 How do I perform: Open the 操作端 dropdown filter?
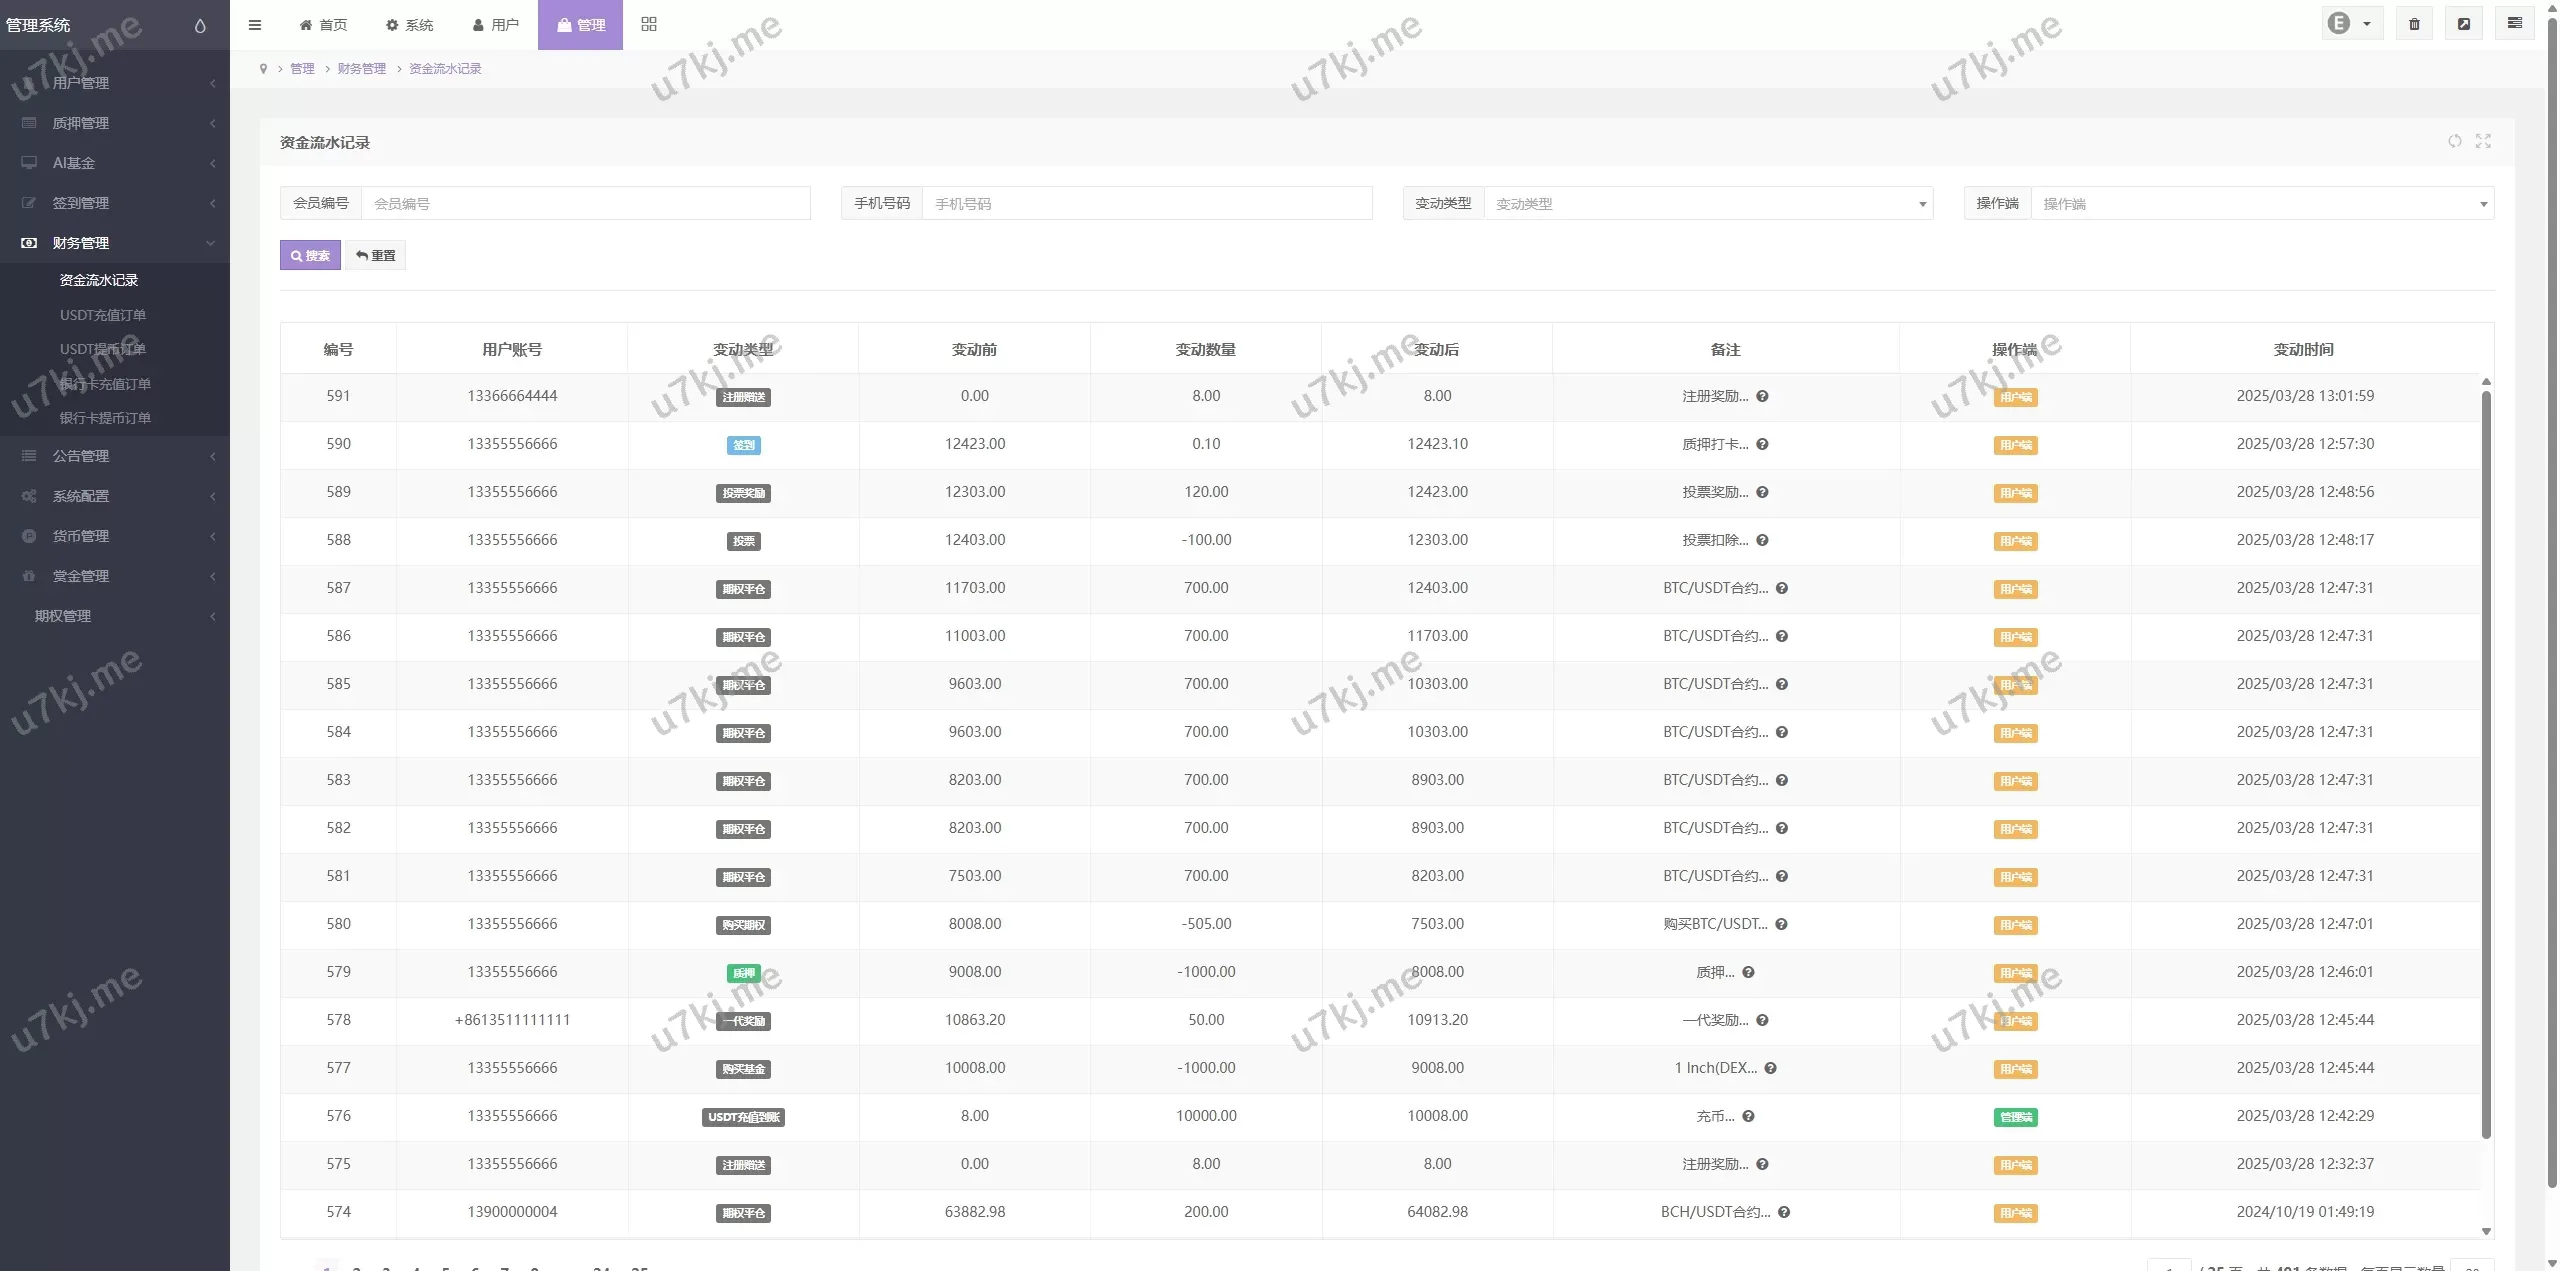click(2262, 204)
